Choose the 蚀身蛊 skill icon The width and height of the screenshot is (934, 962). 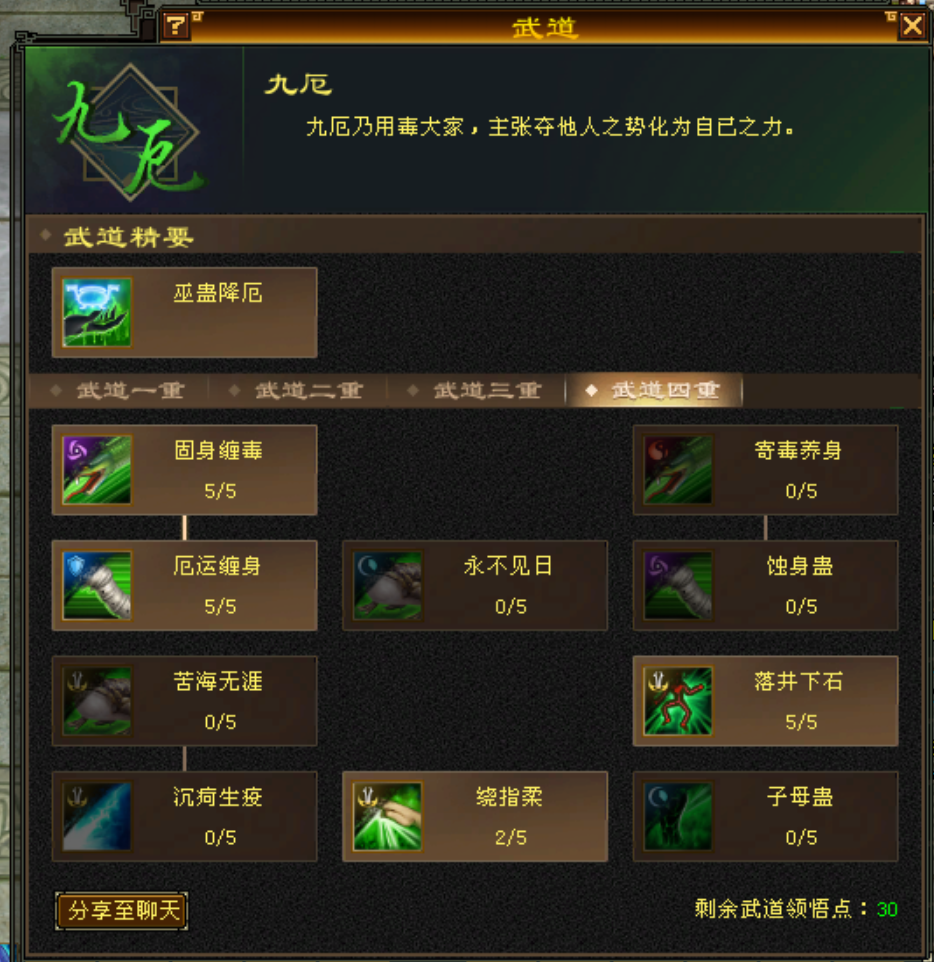point(677,585)
